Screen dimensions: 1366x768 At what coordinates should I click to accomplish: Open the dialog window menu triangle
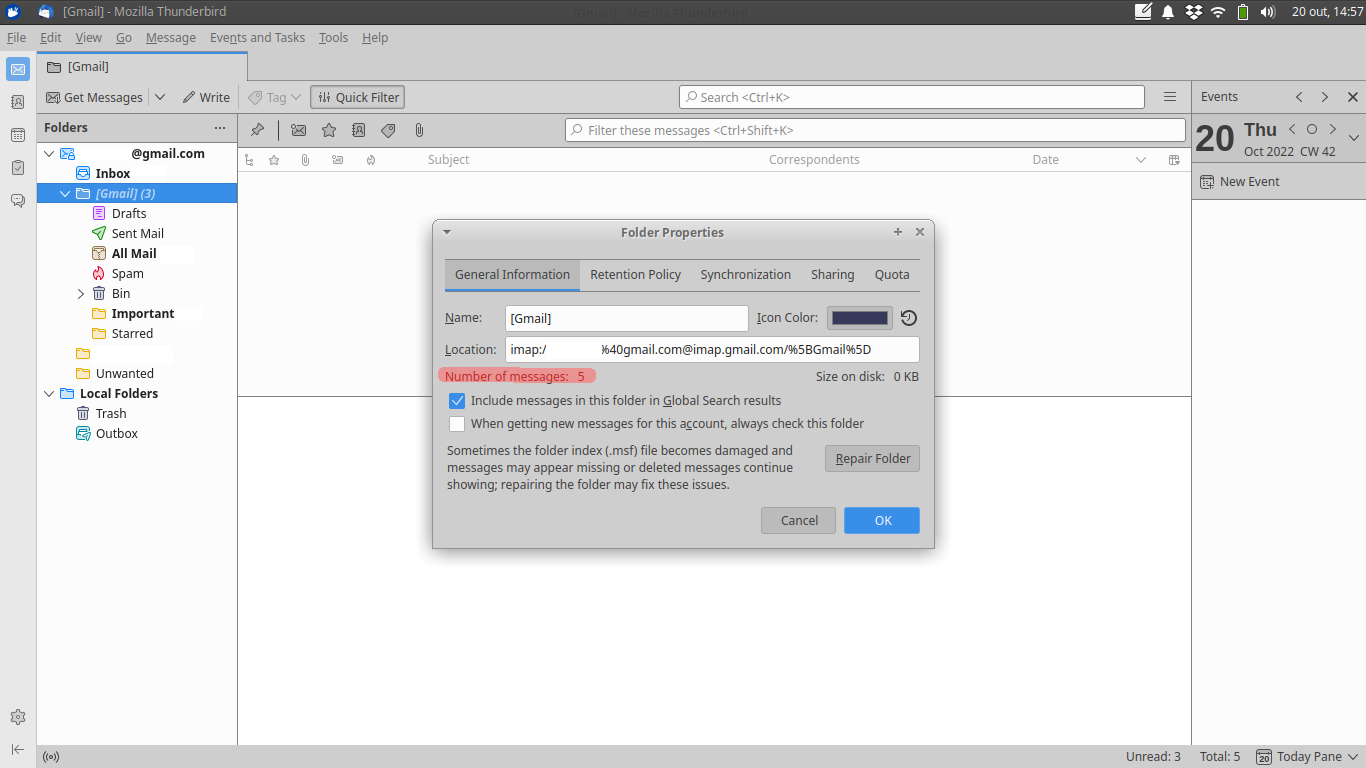(x=447, y=232)
